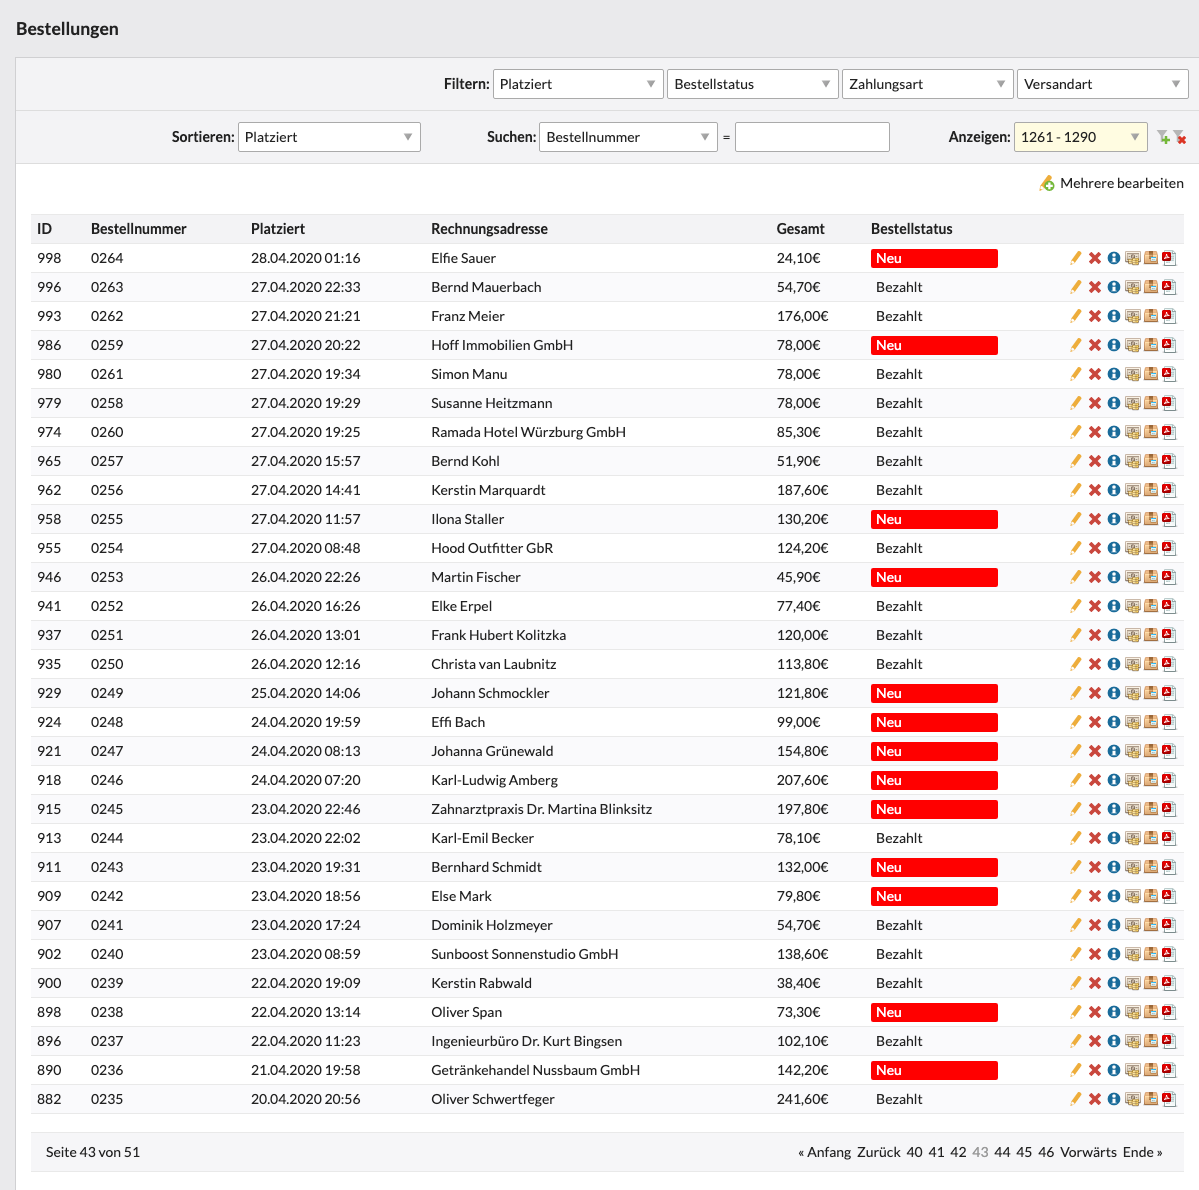This screenshot has height=1190, width=1199.
Task: Edit the Ramada Hotel Würzburg GmbH order
Action: [x=1076, y=432]
